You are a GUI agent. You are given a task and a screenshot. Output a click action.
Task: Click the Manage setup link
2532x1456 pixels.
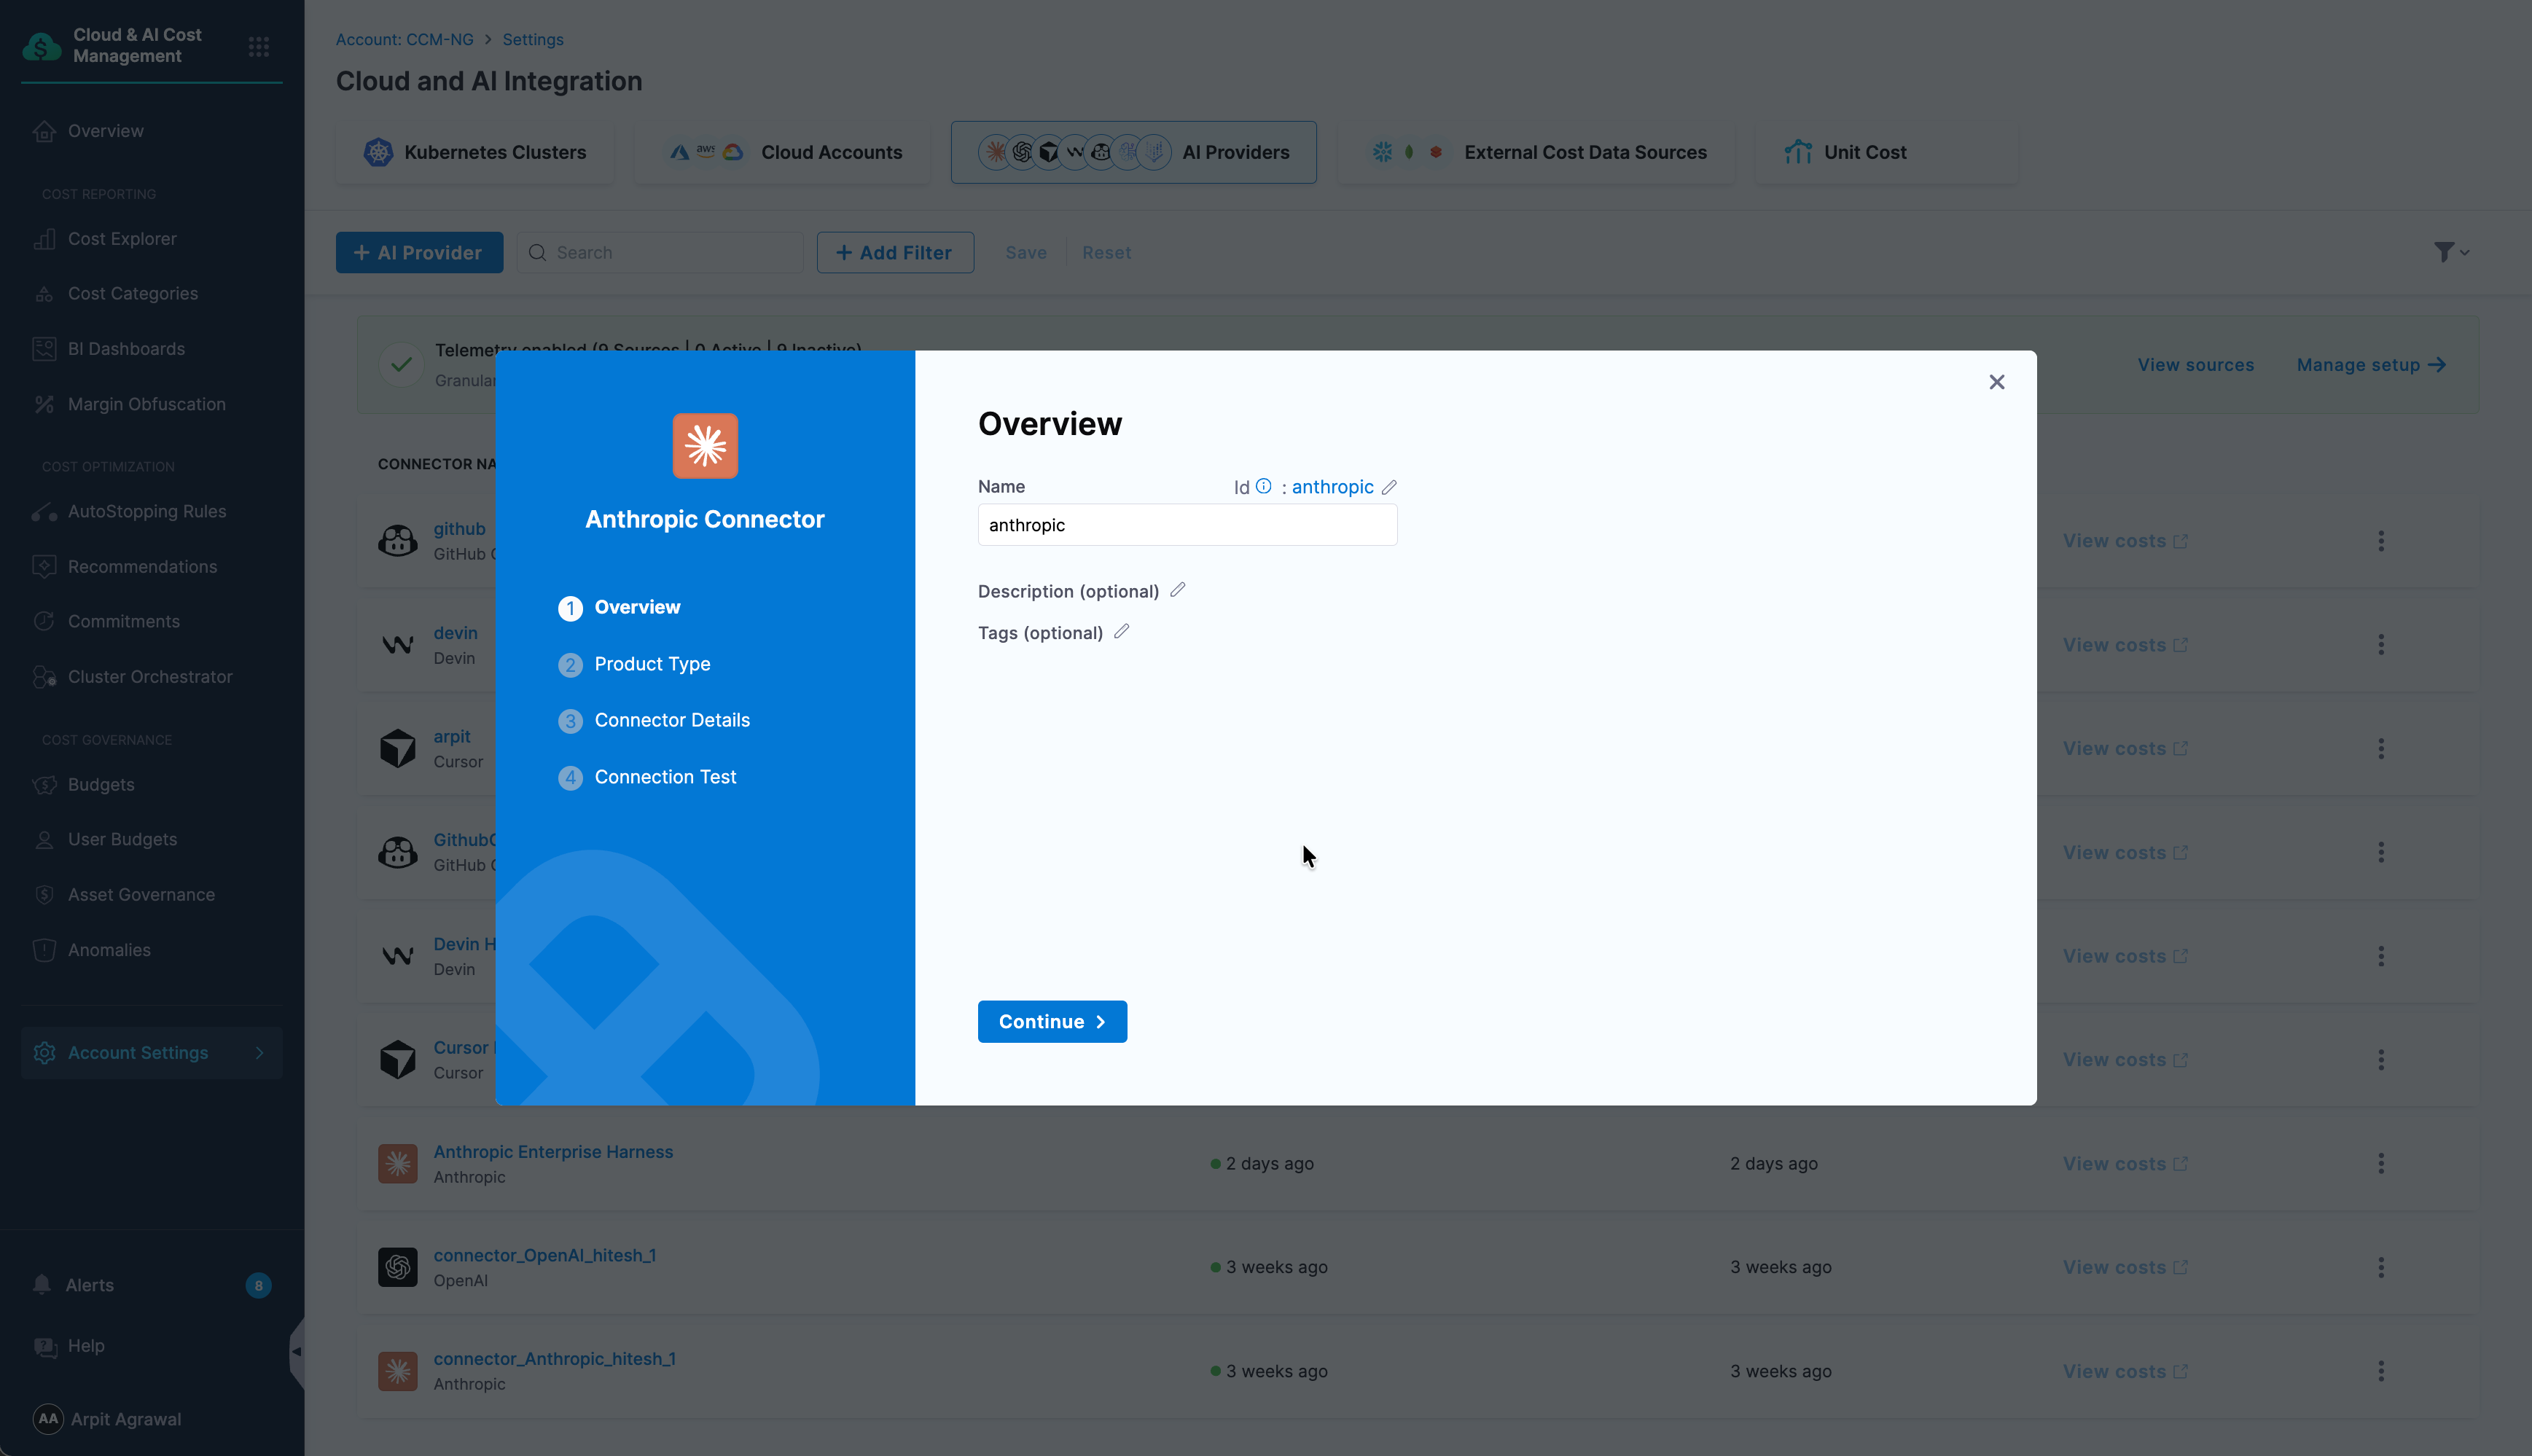click(2371, 365)
